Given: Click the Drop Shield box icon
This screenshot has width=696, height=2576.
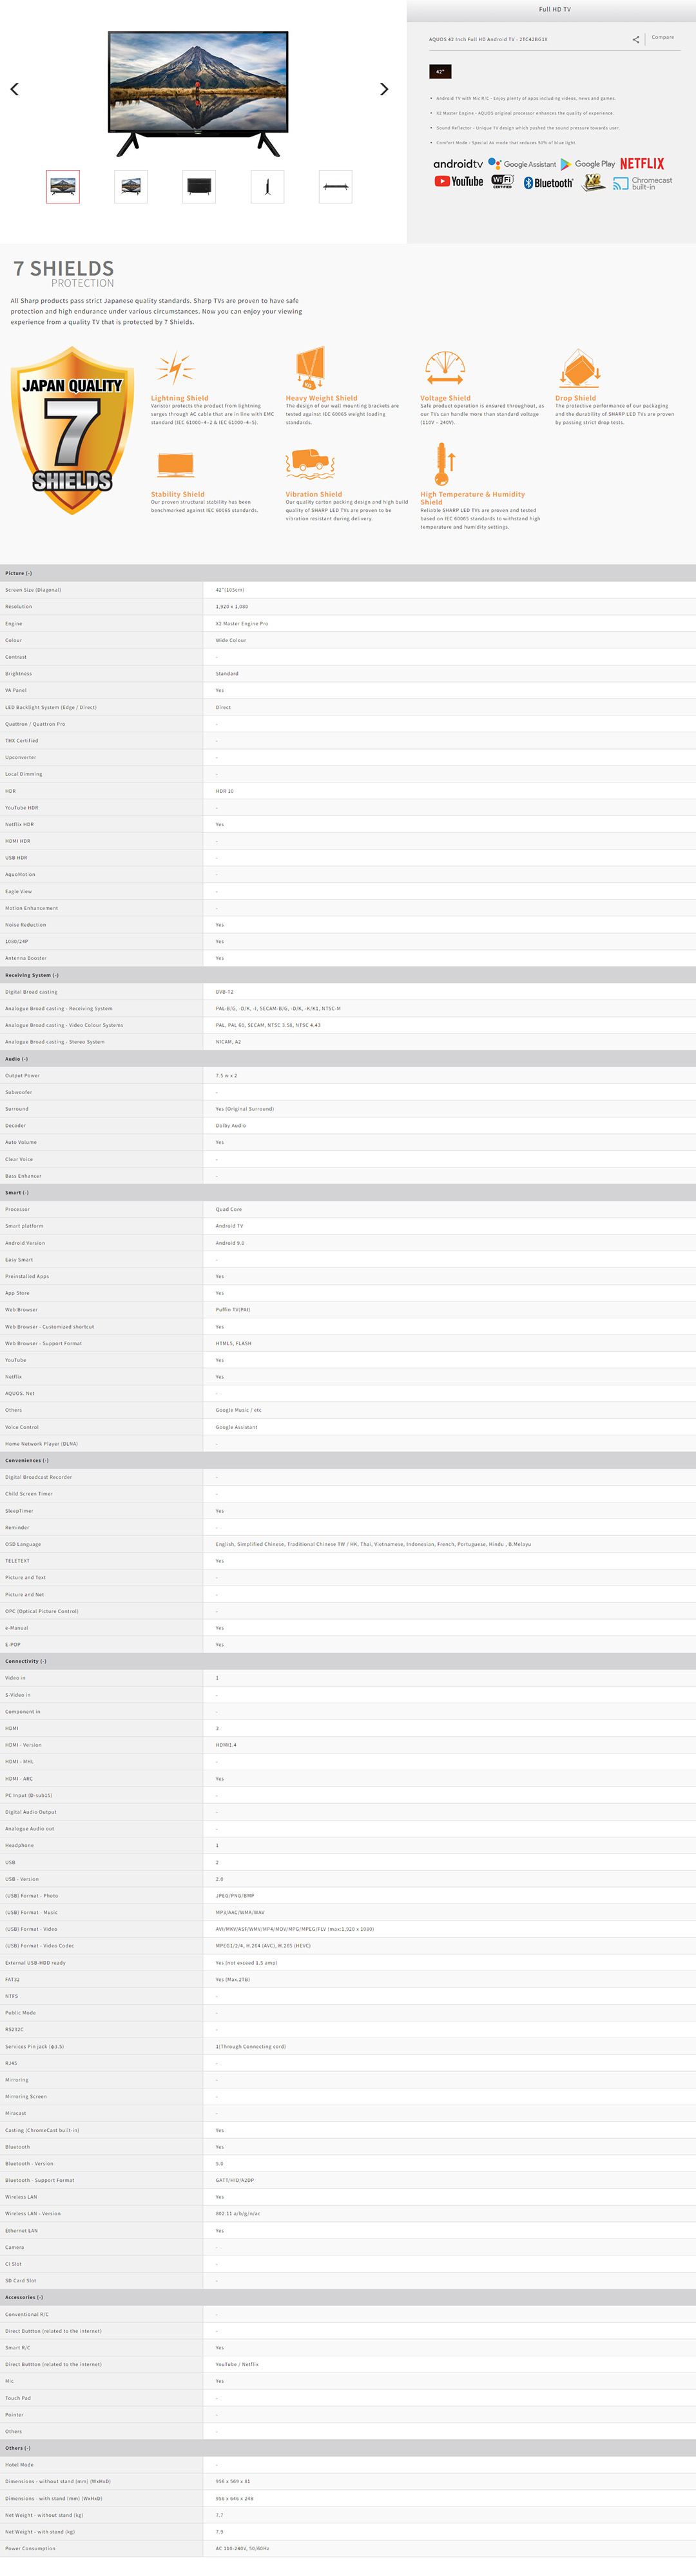Looking at the screenshot, I should (x=579, y=368).
